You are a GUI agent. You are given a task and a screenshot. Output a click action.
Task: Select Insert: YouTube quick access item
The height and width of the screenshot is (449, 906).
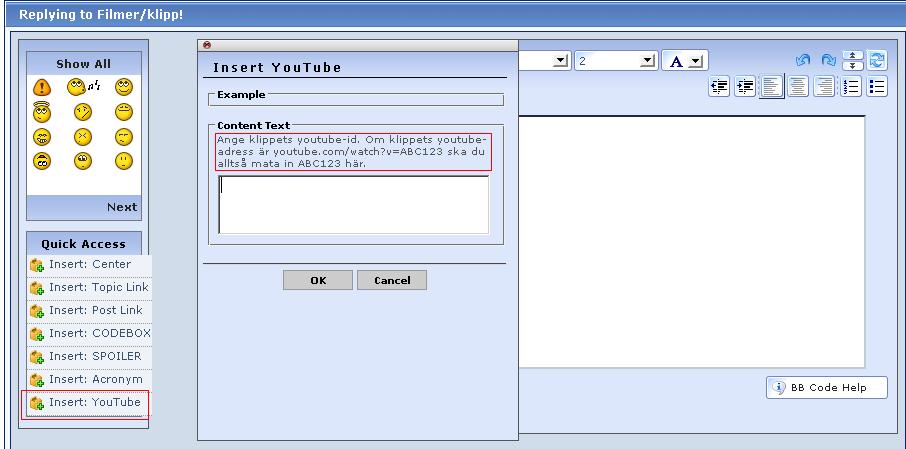[90, 402]
